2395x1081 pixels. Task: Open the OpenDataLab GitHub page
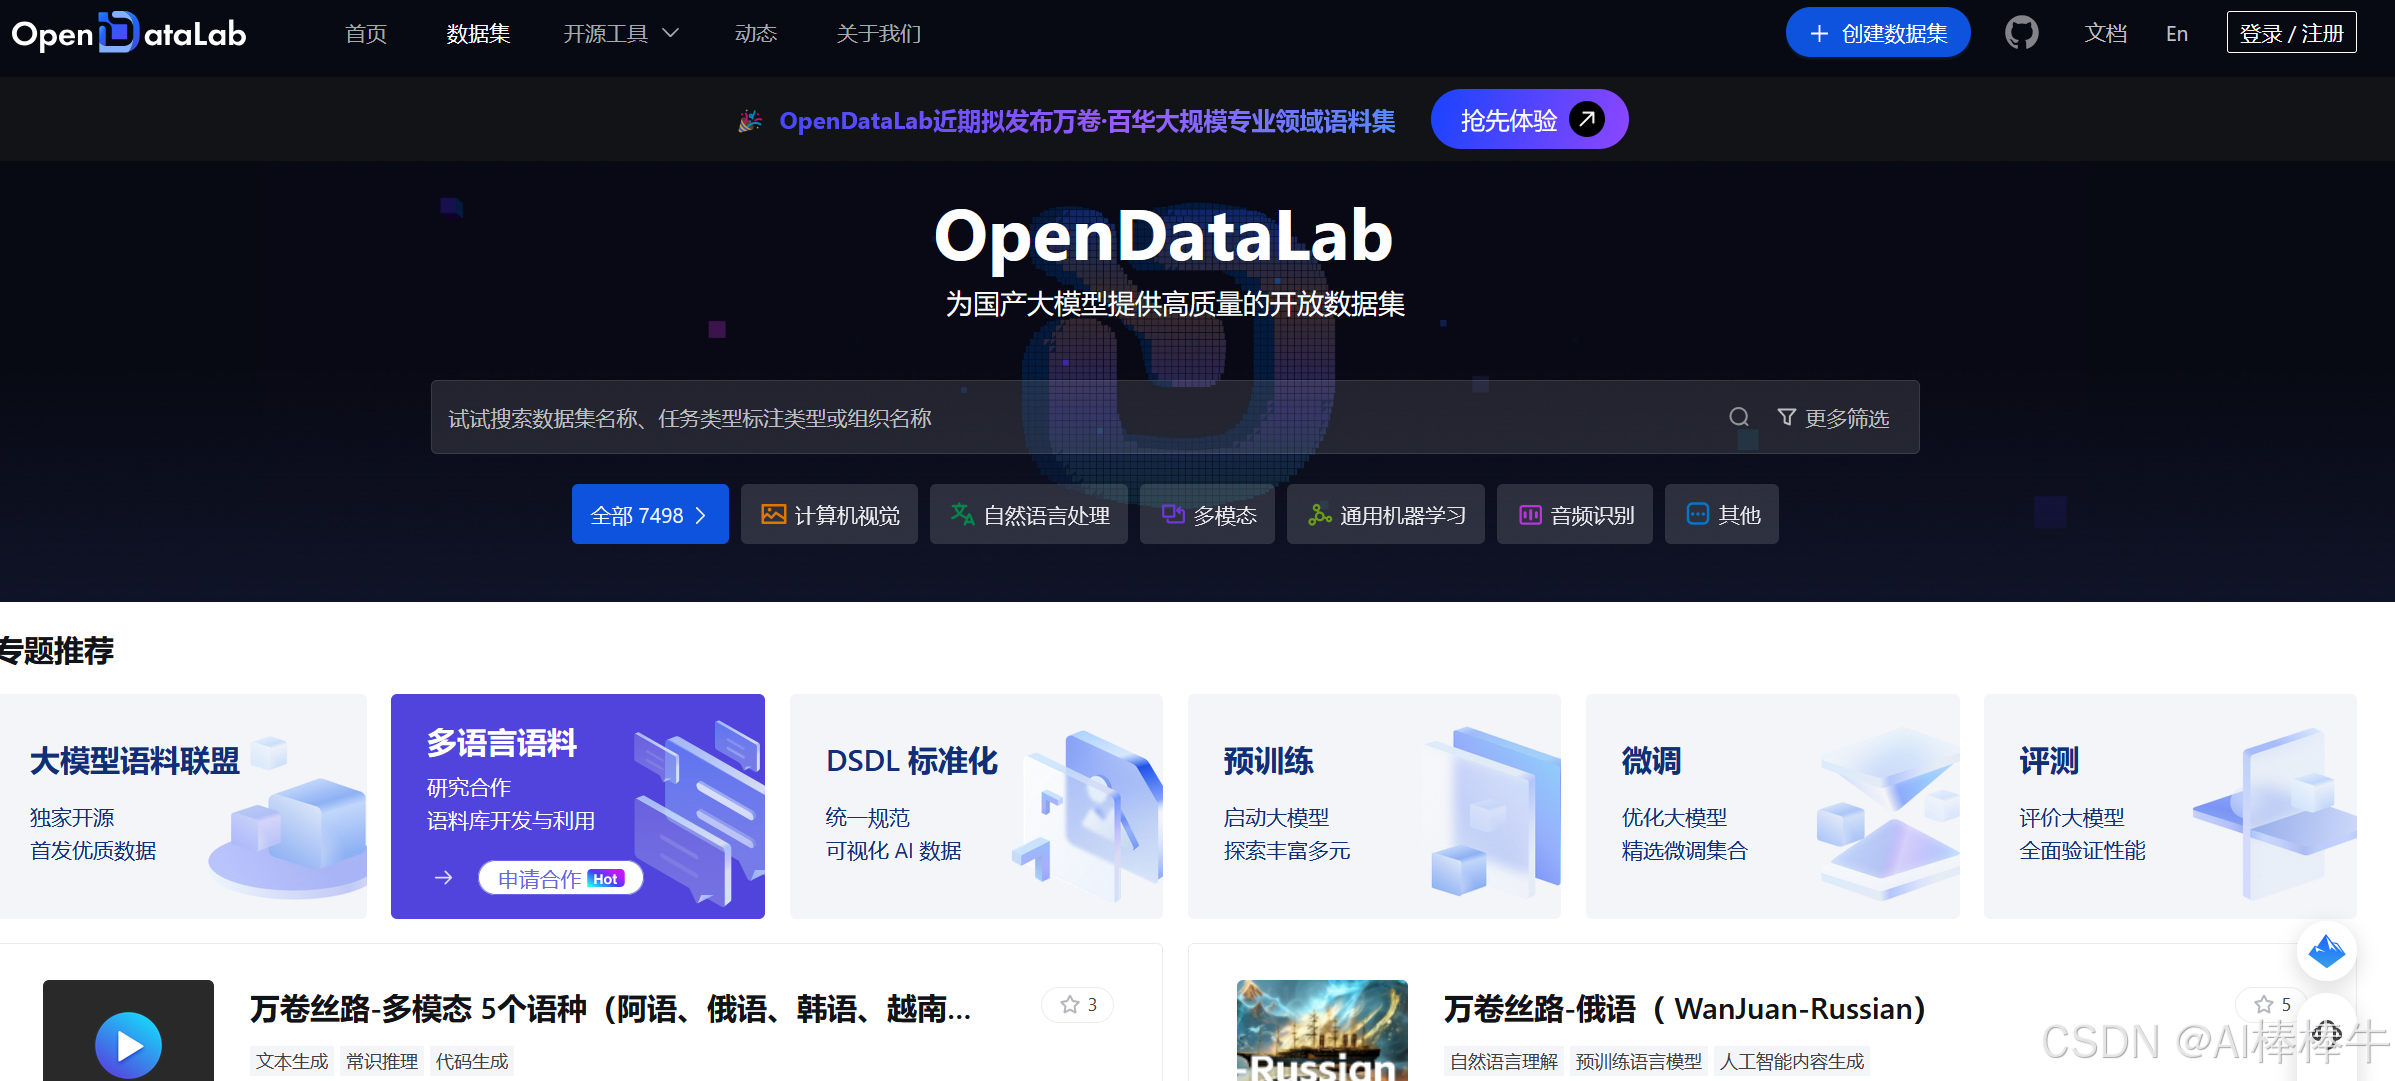tap(2021, 32)
